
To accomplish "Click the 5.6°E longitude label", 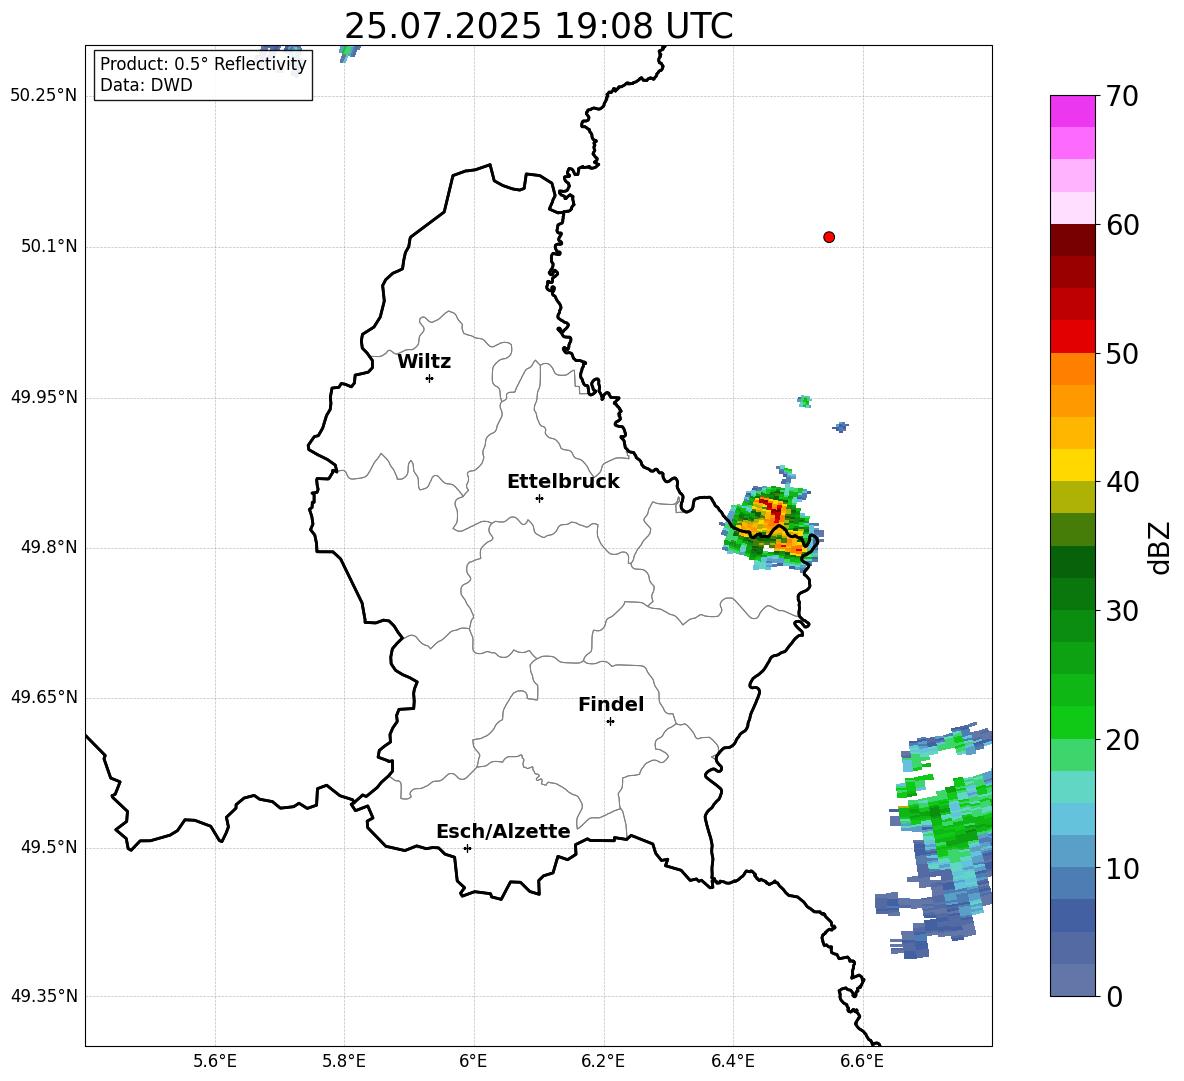I will click(x=215, y=1061).
